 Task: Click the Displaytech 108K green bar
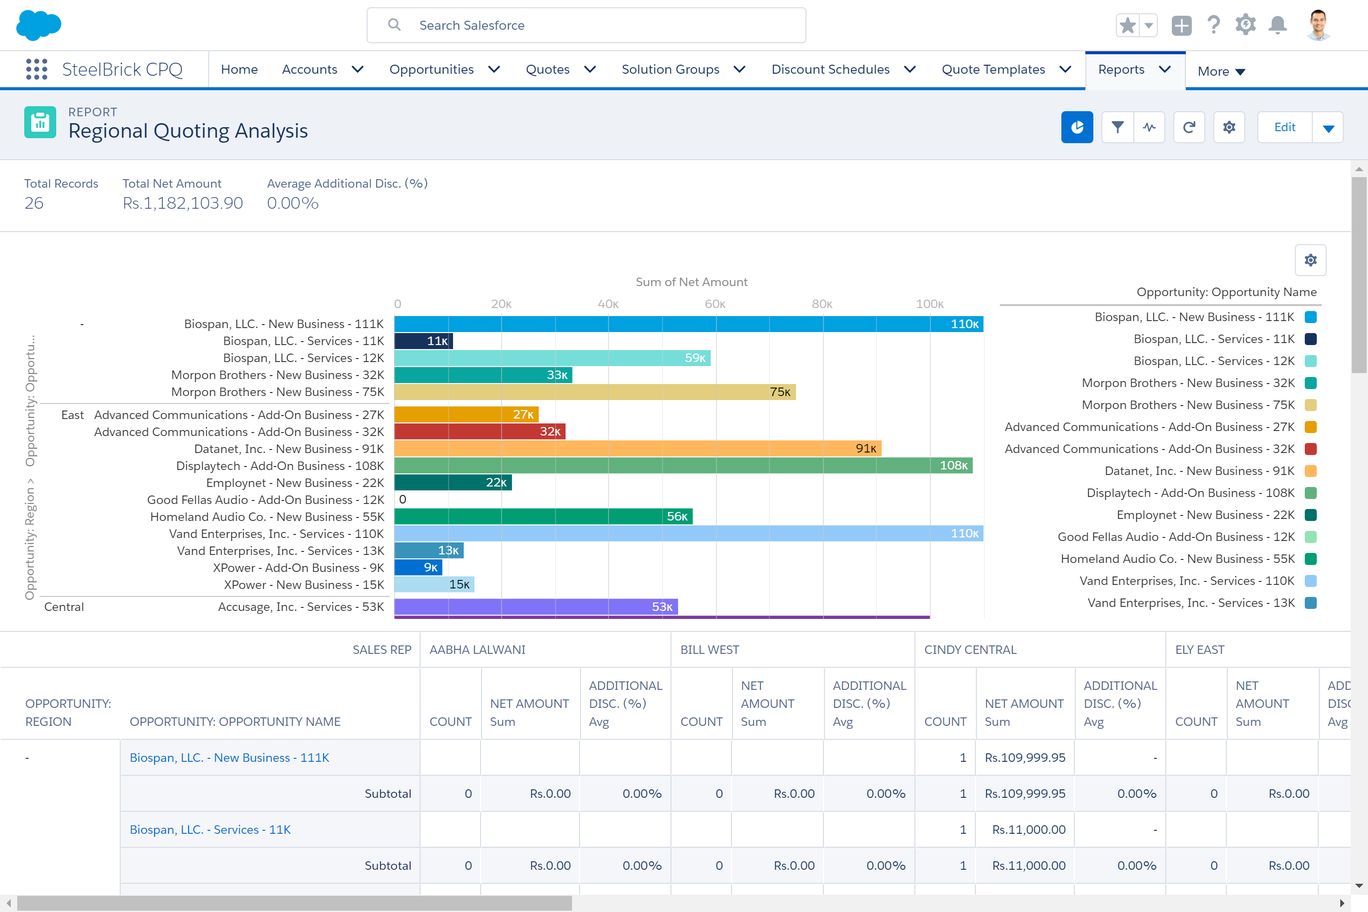tap(682, 465)
